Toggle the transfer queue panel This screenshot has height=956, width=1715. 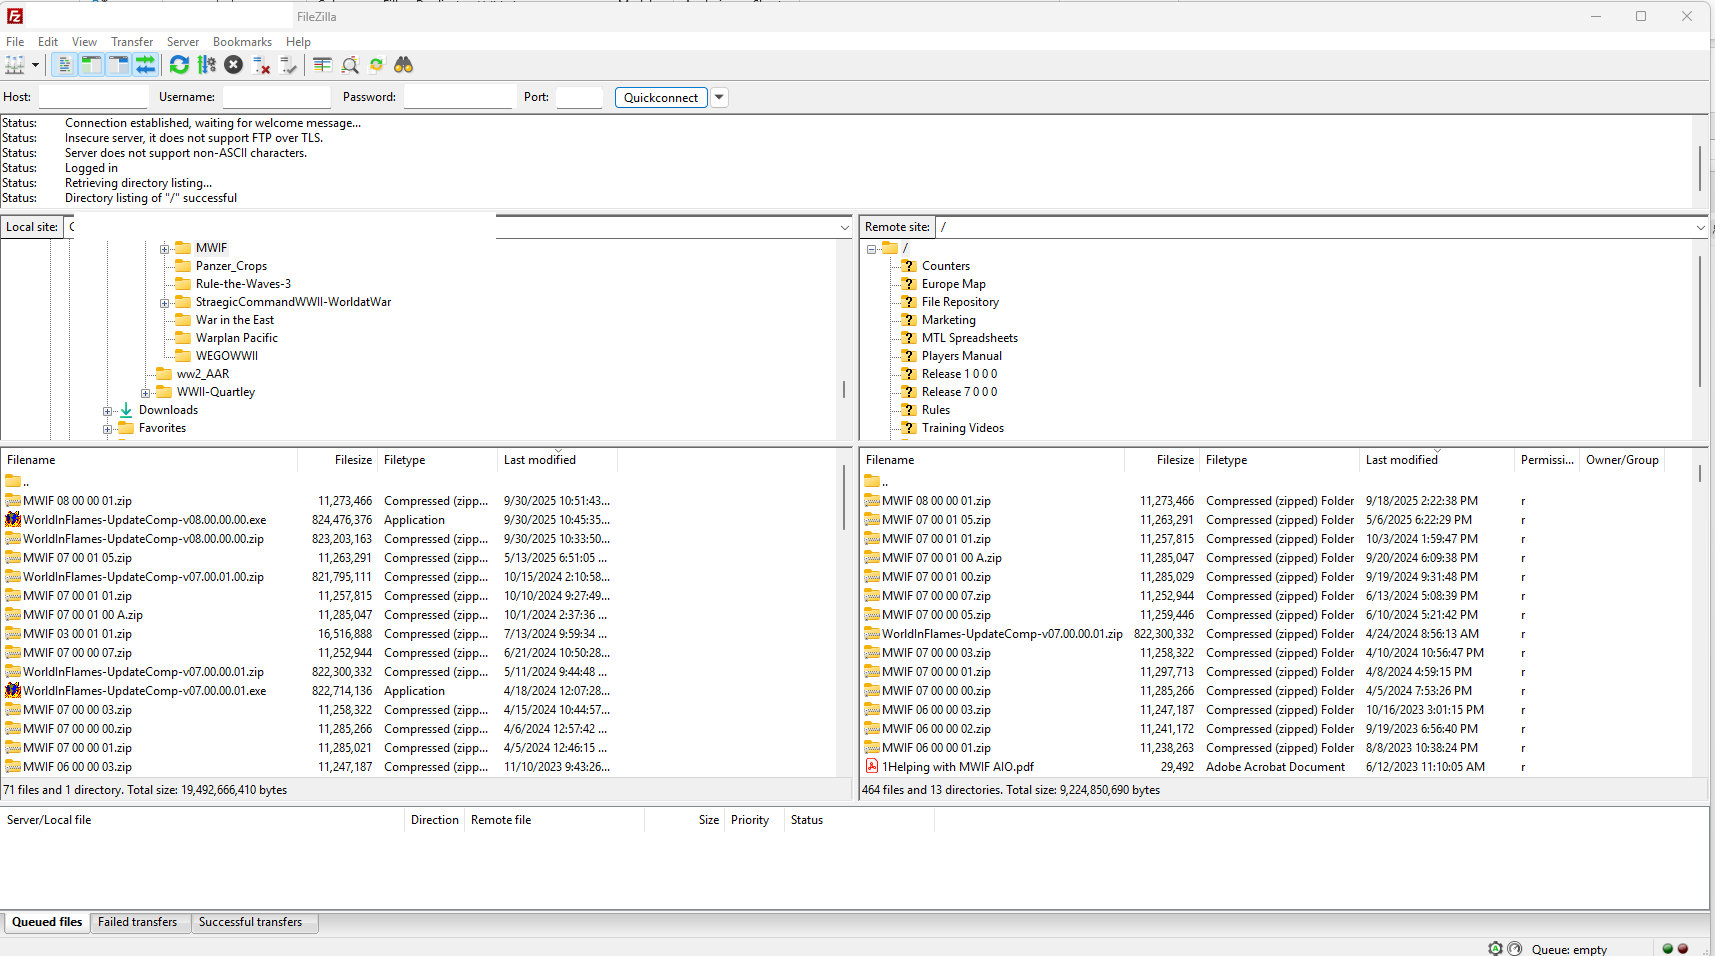[146, 65]
